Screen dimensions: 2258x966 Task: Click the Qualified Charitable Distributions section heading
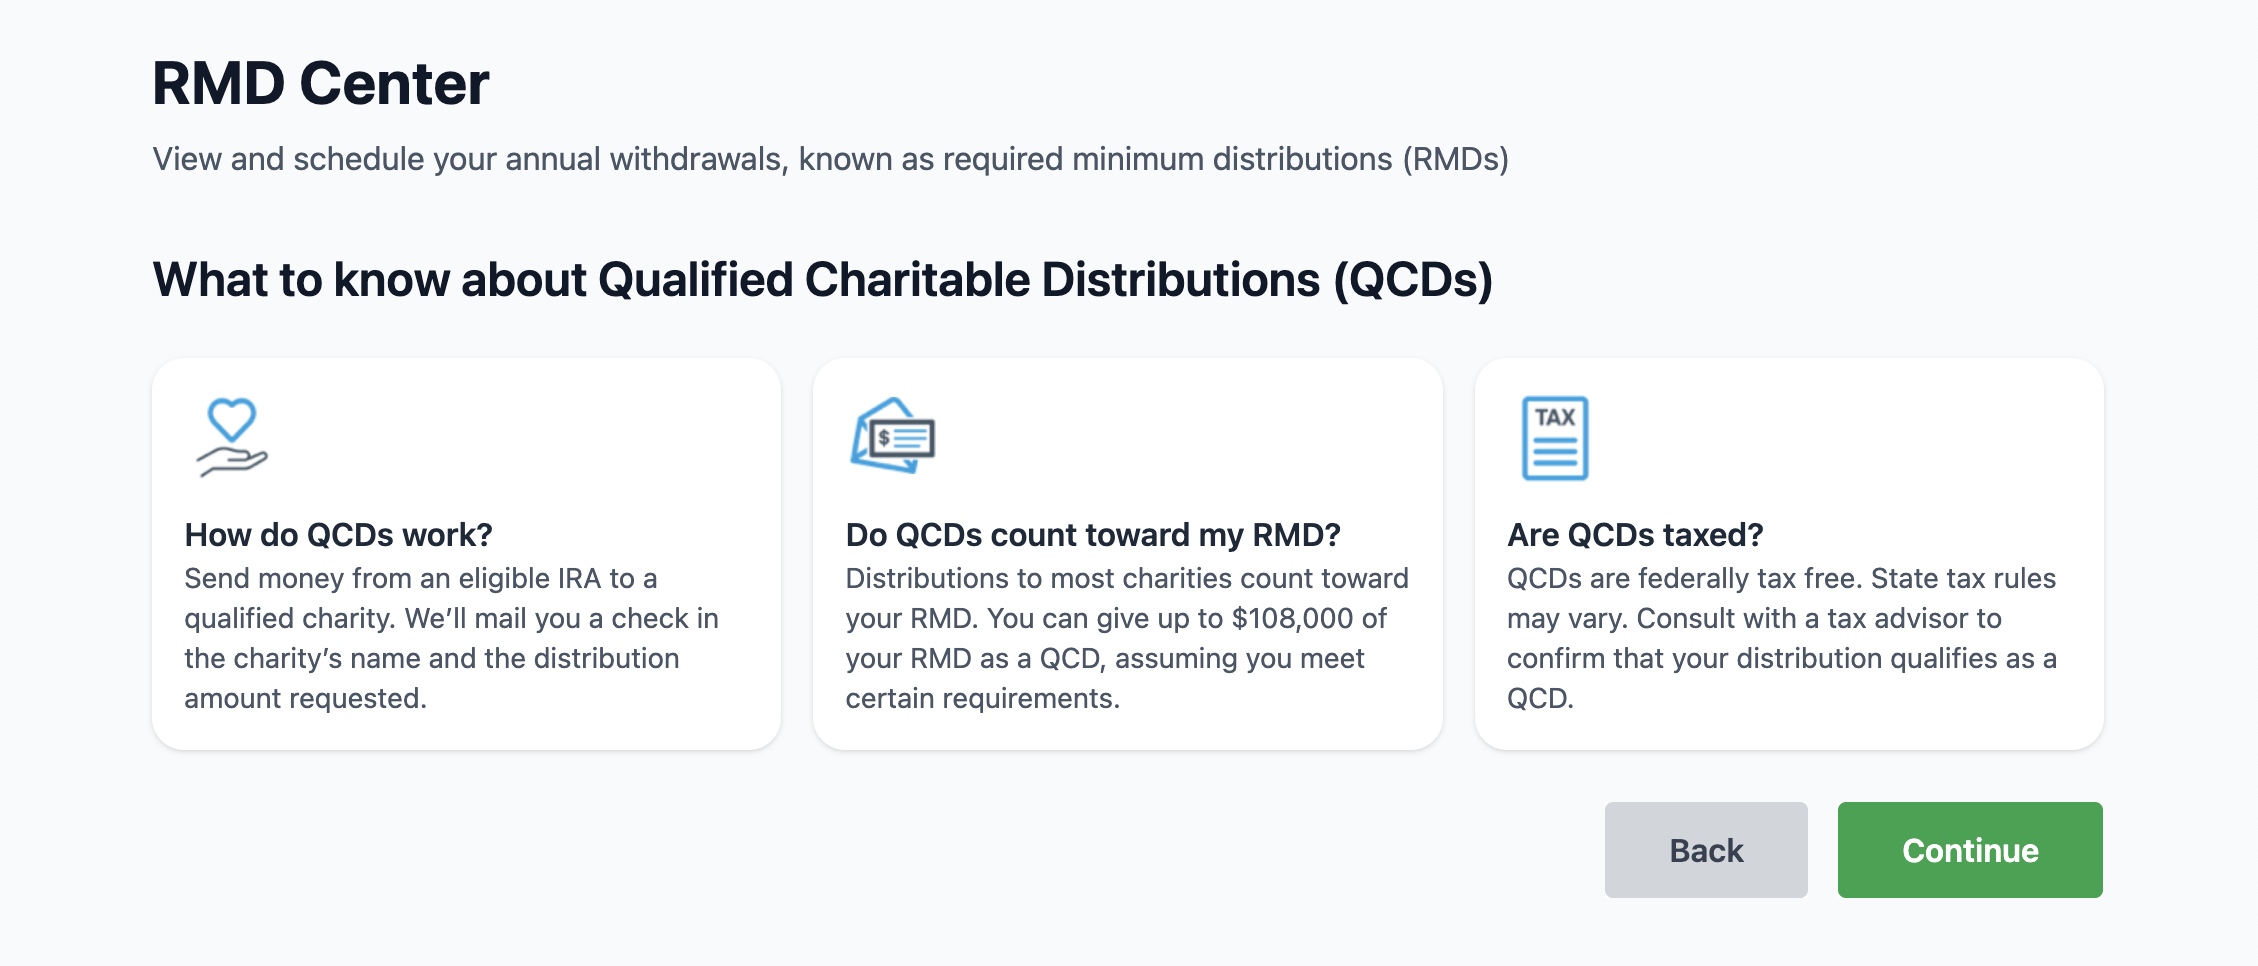coord(823,280)
